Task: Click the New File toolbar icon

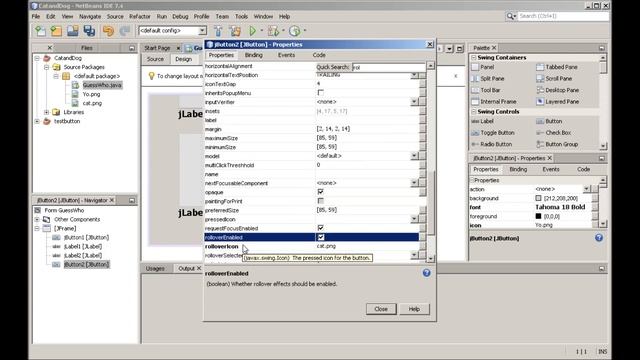Action: tap(40, 31)
